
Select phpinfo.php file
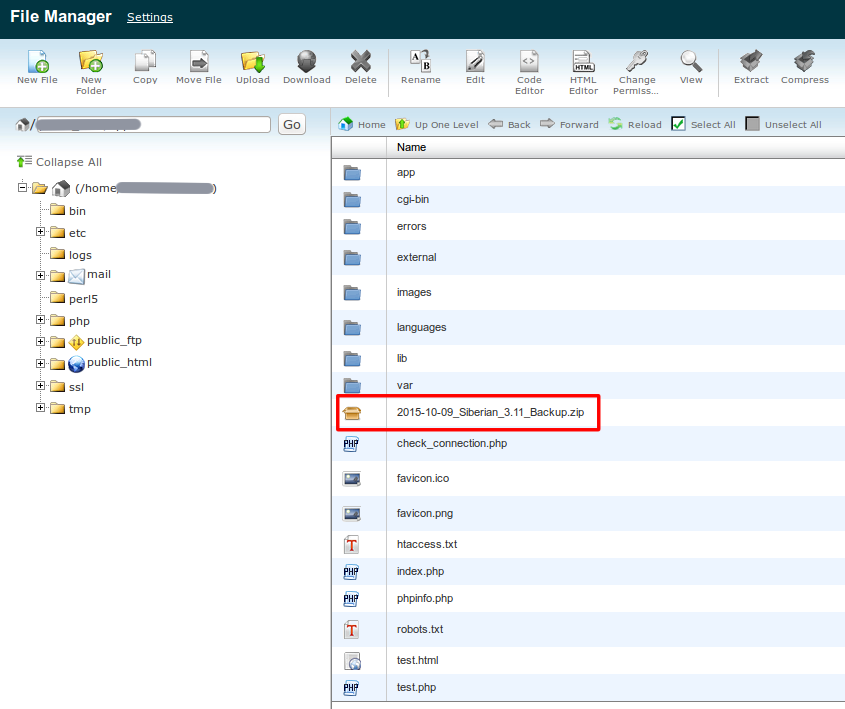pyautogui.click(x=588, y=598)
